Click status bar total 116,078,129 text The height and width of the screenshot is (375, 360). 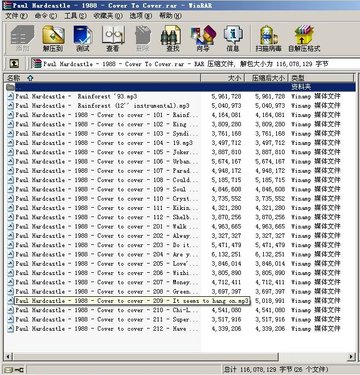(x=276, y=369)
